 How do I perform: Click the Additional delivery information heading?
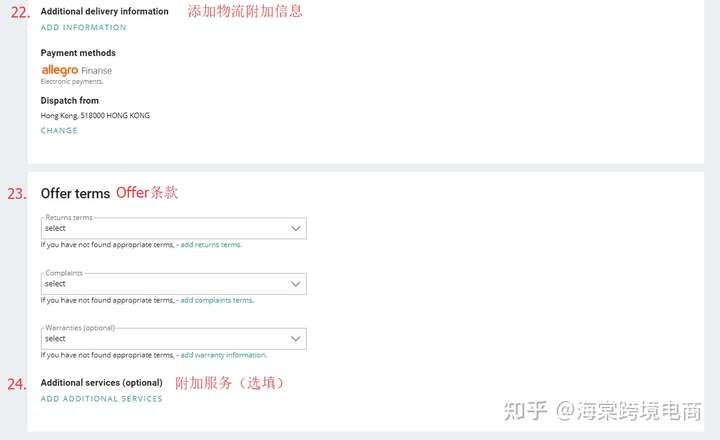click(104, 11)
